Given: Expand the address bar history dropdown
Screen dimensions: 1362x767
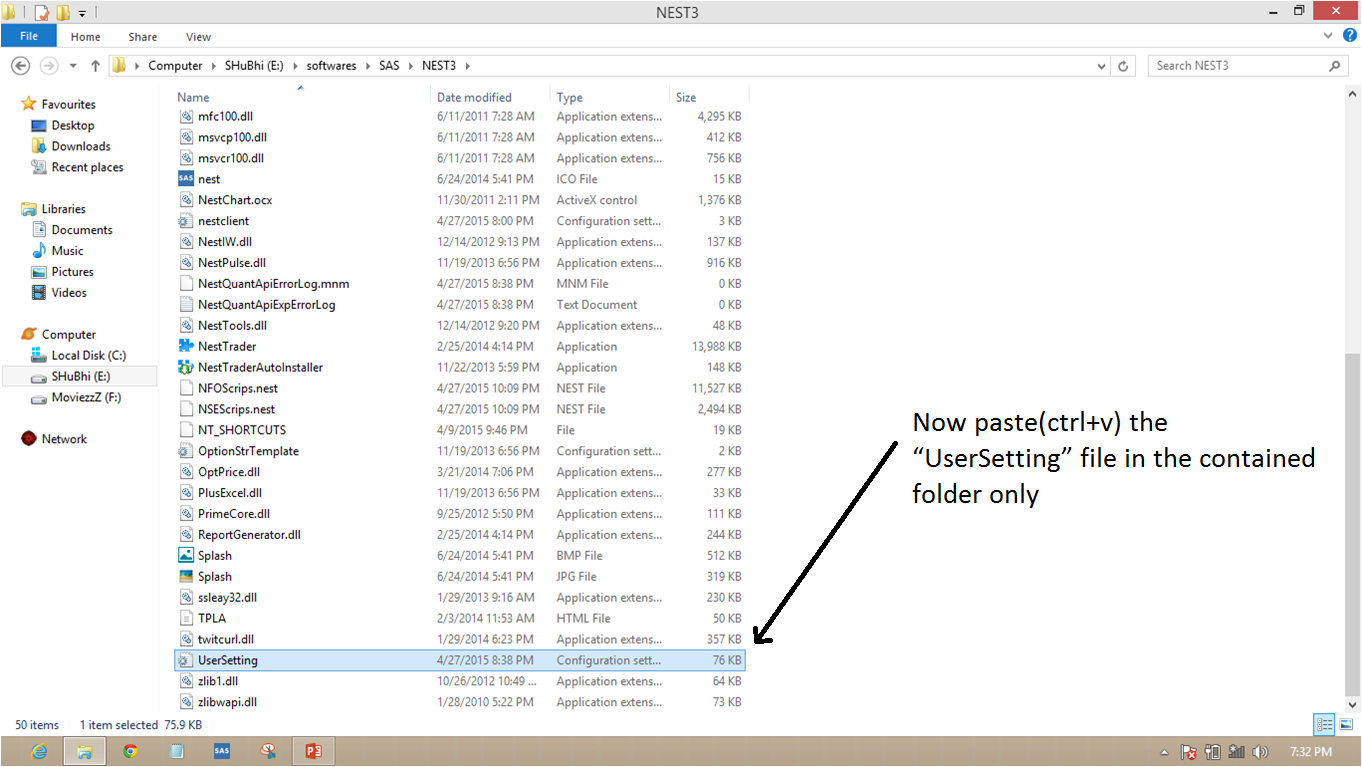Looking at the screenshot, I should pos(1102,66).
